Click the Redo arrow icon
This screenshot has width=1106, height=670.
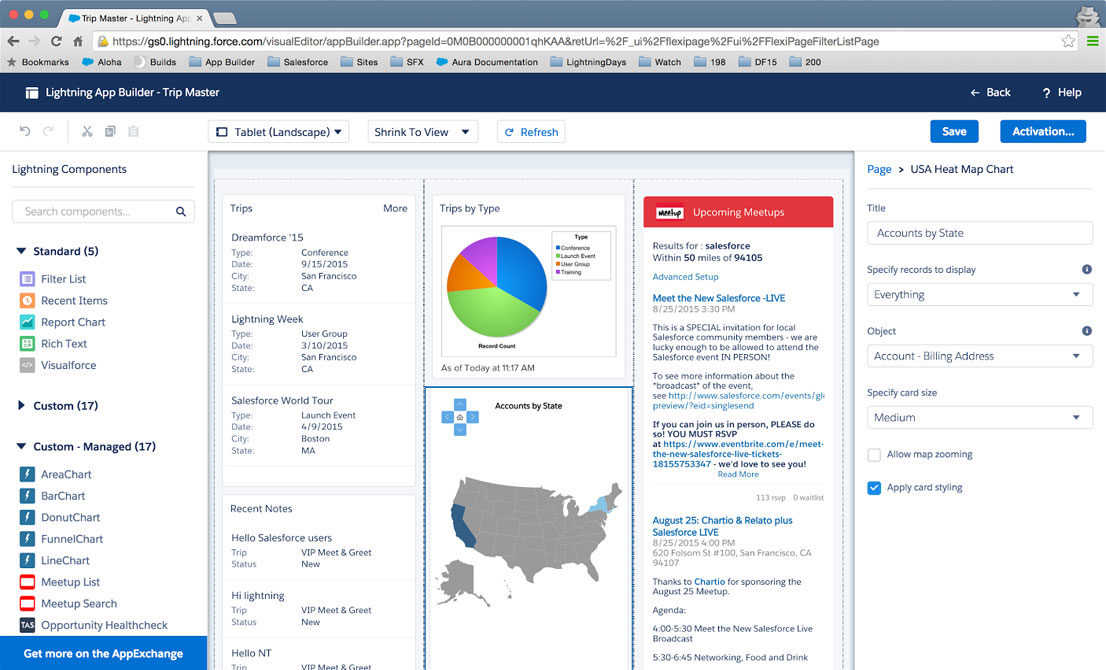tap(48, 131)
